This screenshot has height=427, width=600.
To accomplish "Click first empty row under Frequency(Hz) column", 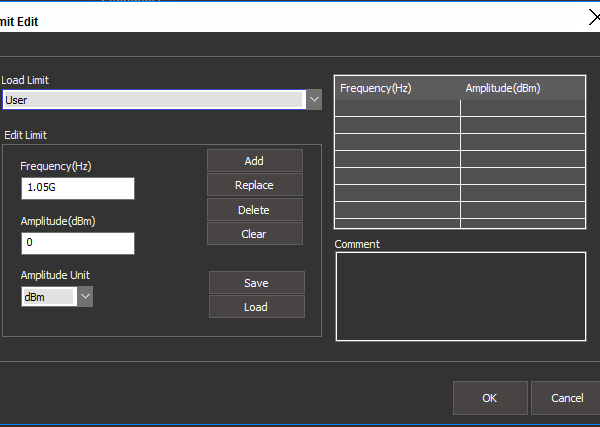I will (x=397, y=108).
